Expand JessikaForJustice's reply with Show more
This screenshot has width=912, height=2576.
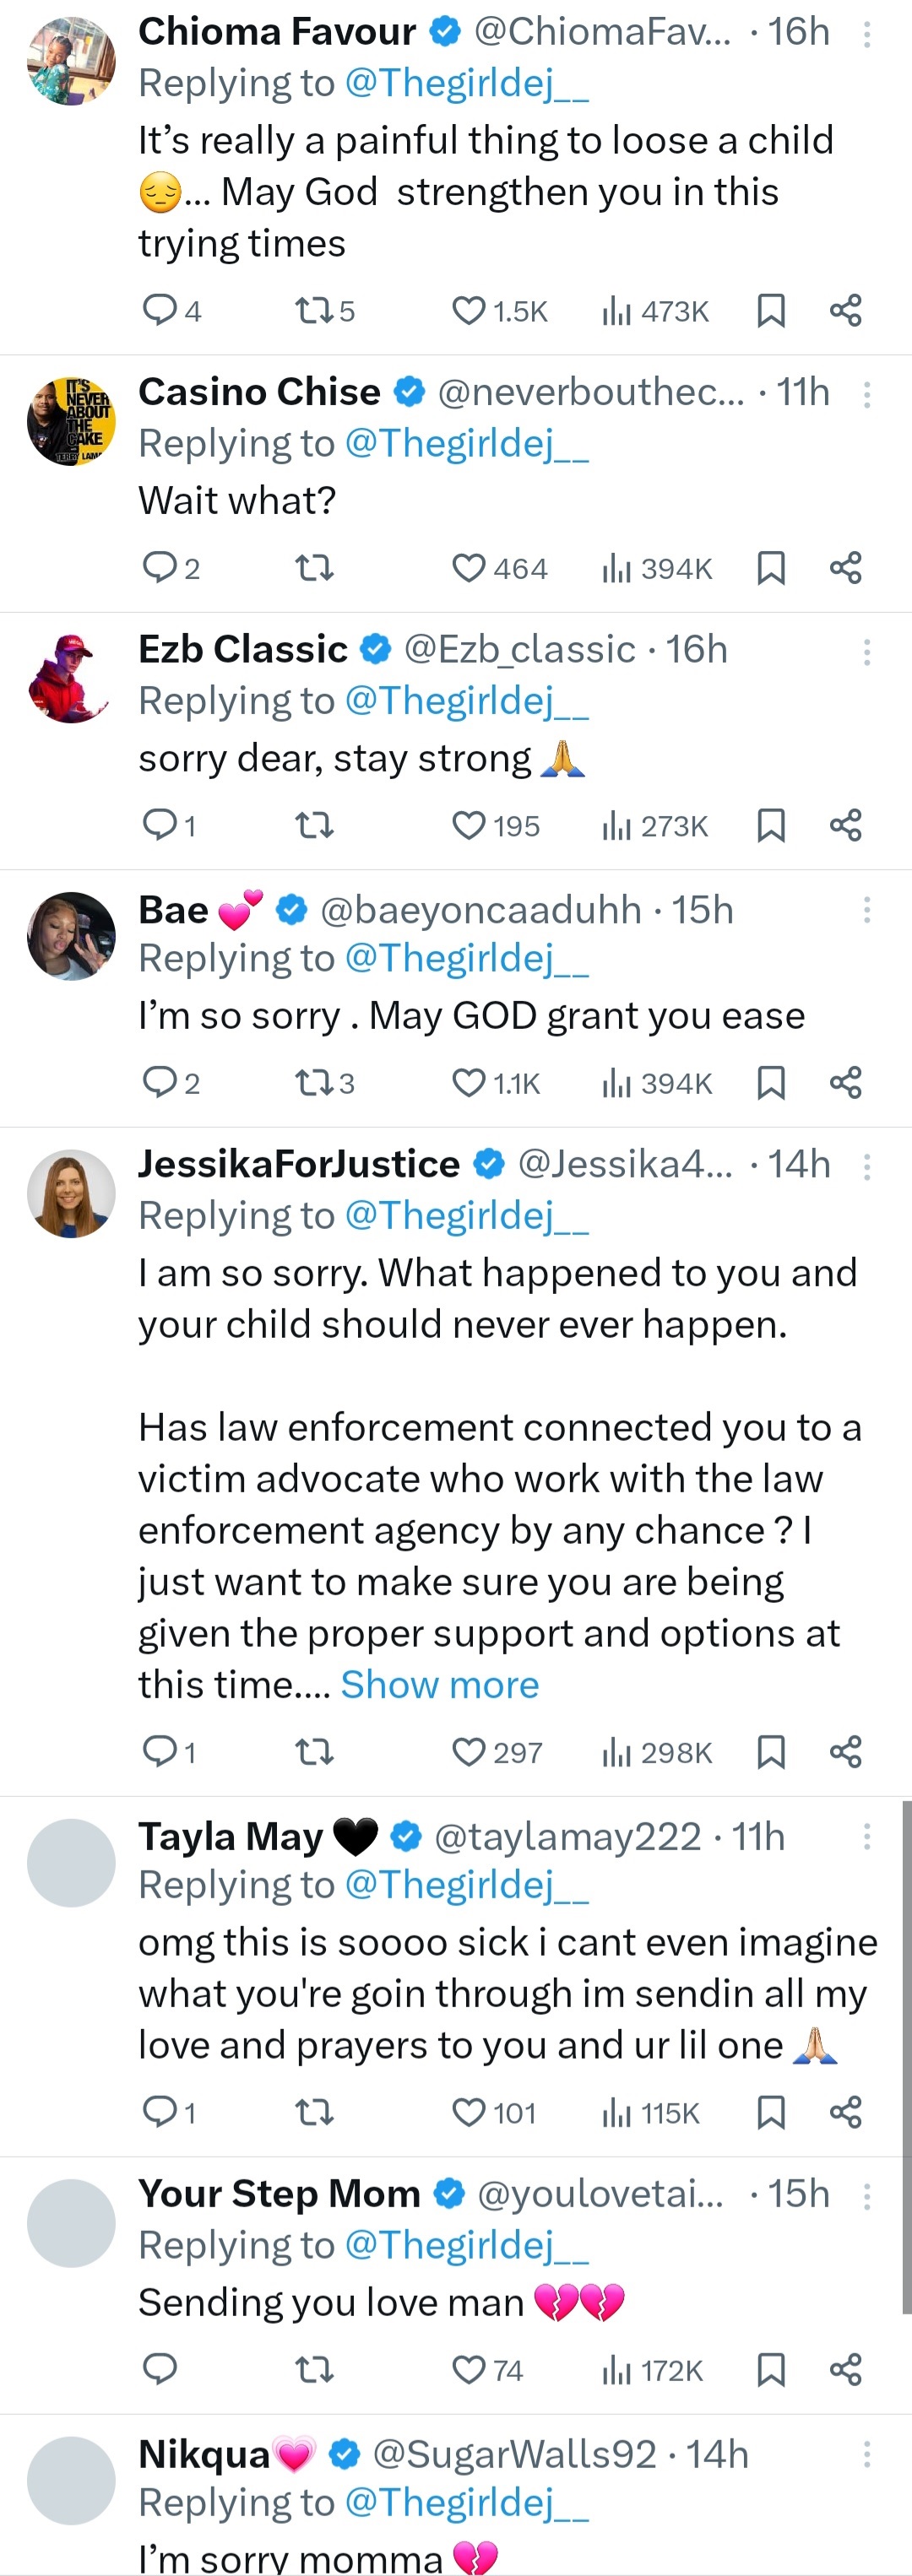pyautogui.click(x=439, y=1685)
